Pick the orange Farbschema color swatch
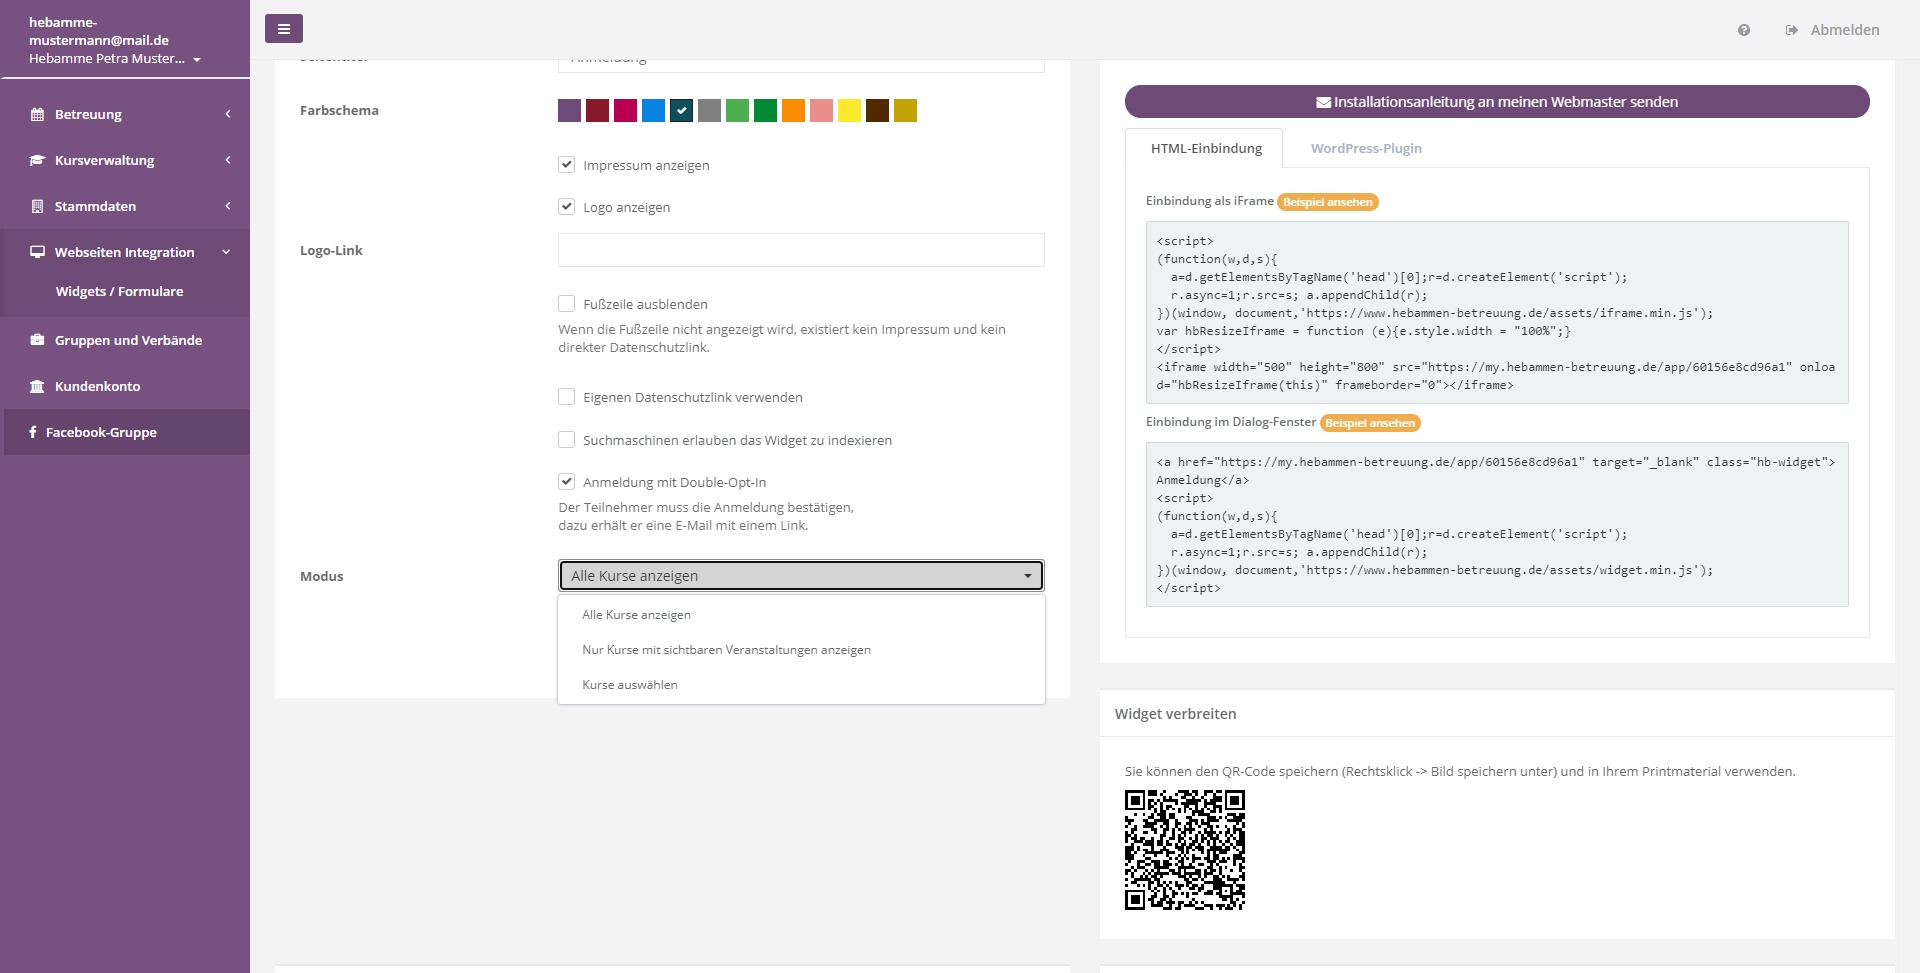 point(793,111)
